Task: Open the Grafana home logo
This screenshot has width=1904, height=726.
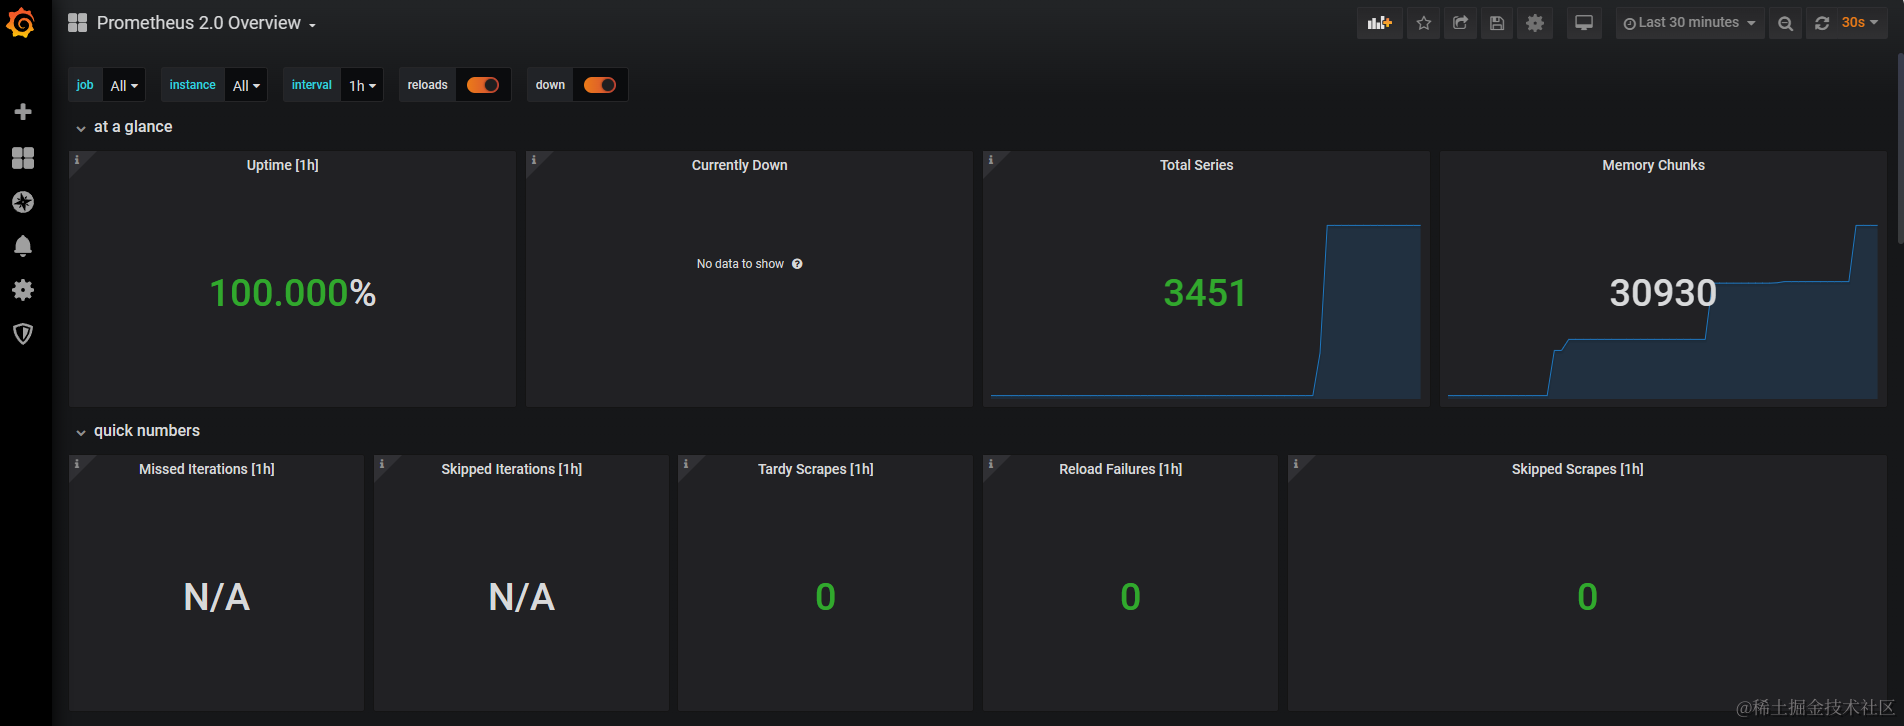Action: coord(22,23)
